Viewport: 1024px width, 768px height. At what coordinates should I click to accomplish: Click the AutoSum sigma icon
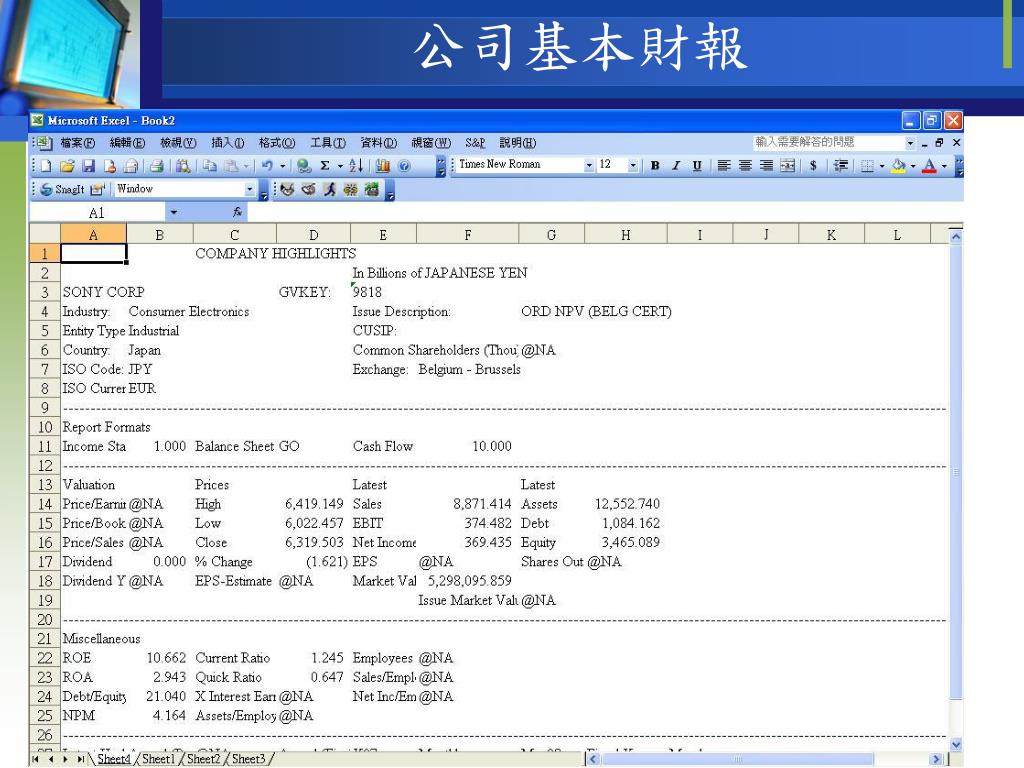coord(325,166)
